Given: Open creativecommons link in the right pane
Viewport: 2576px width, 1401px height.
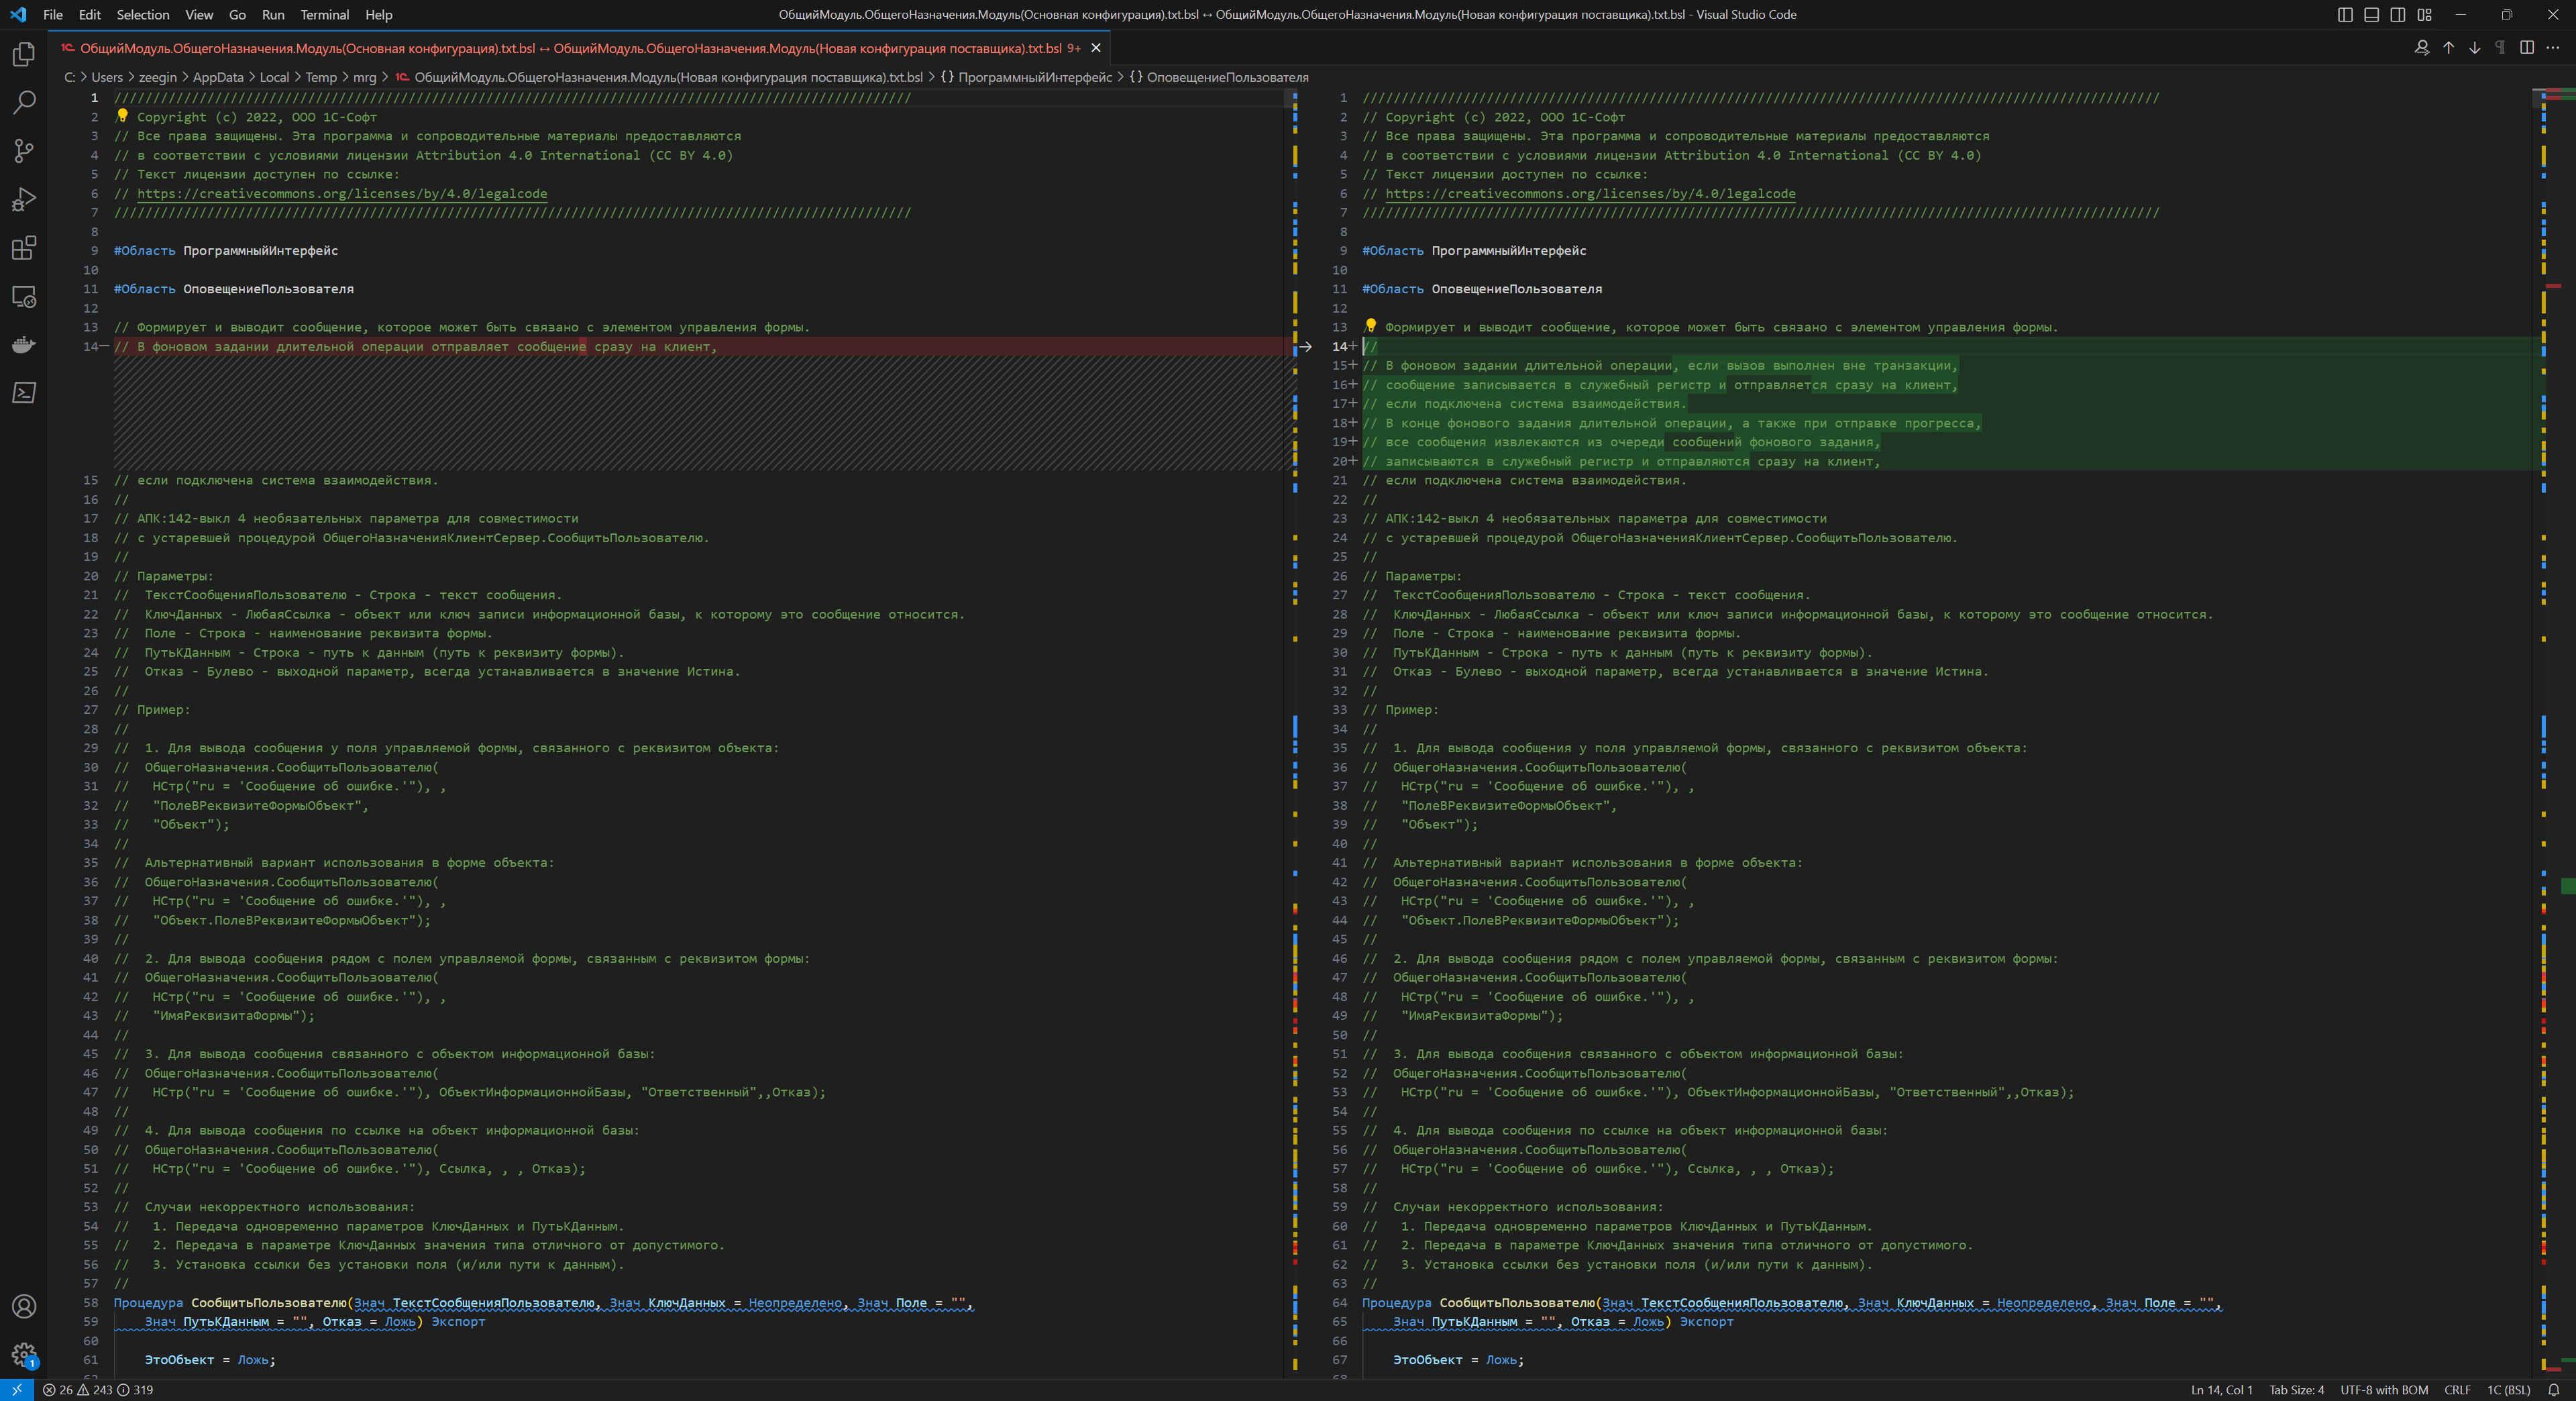Looking at the screenshot, I should pyautogui.click(x=1590, y=194).
